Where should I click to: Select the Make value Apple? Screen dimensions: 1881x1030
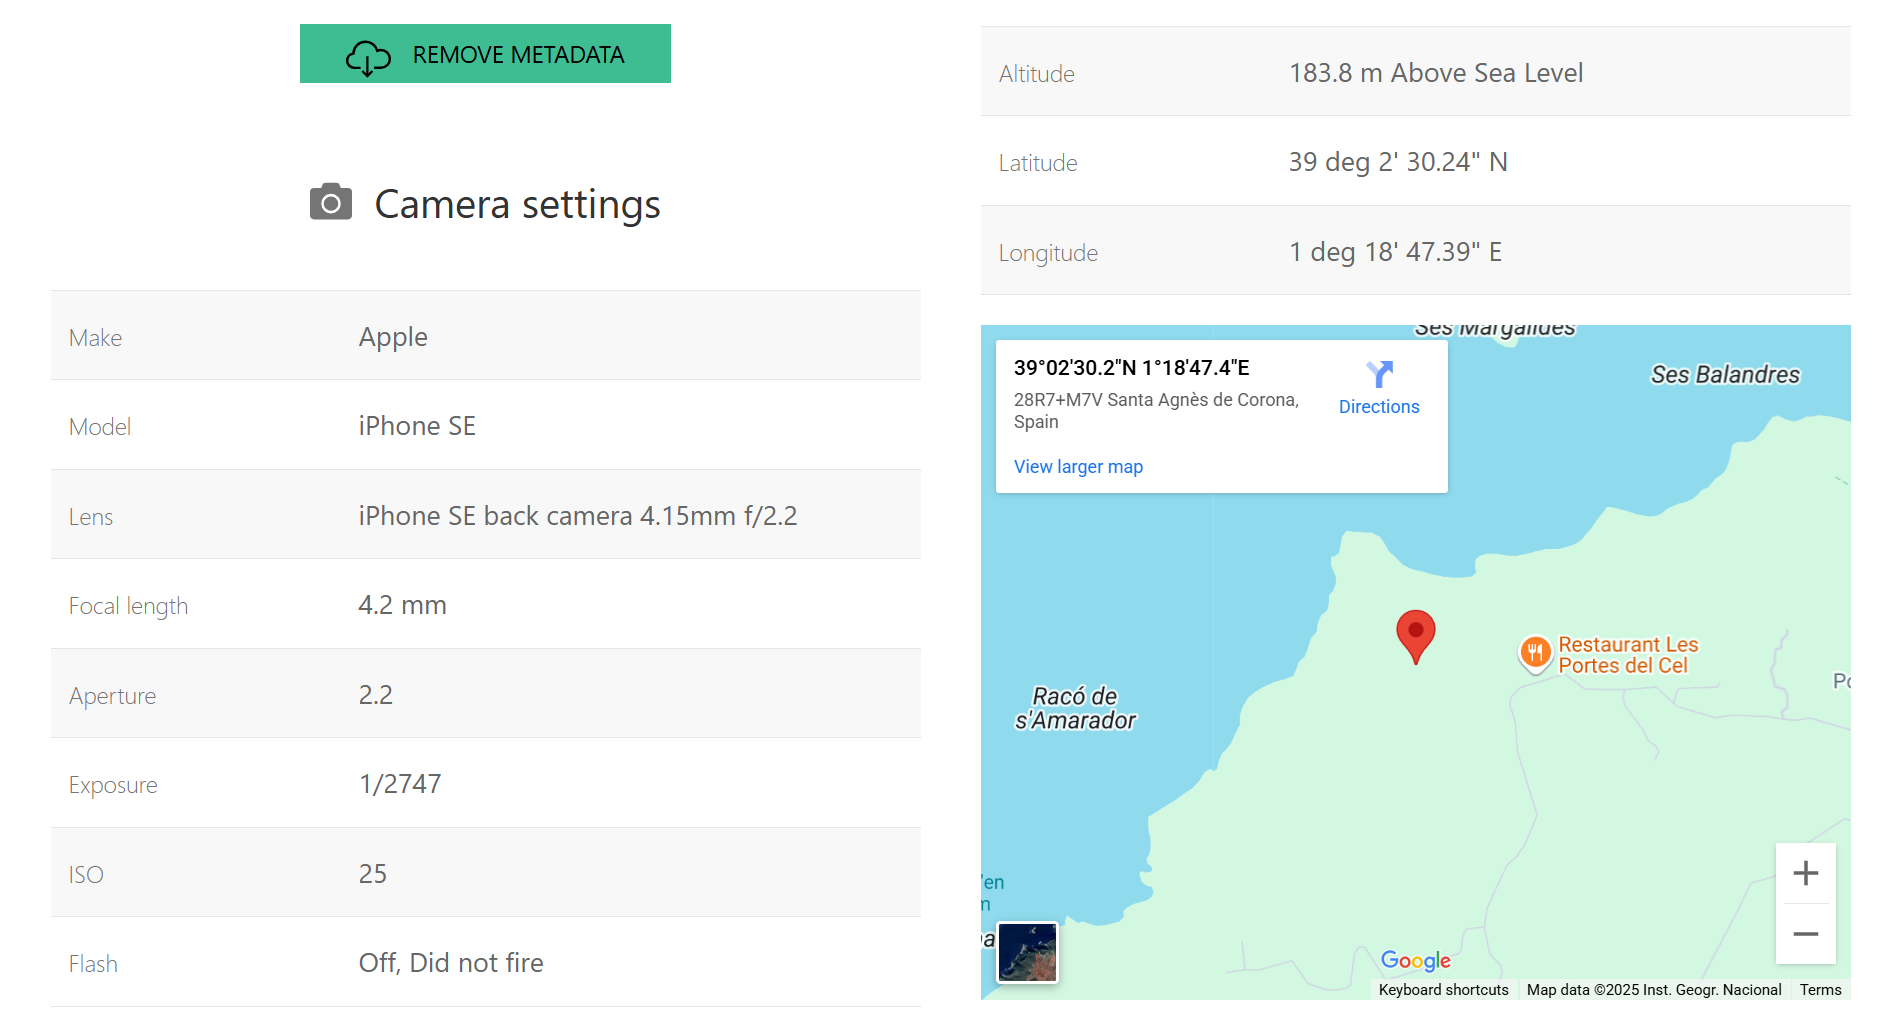coord(393,337)
